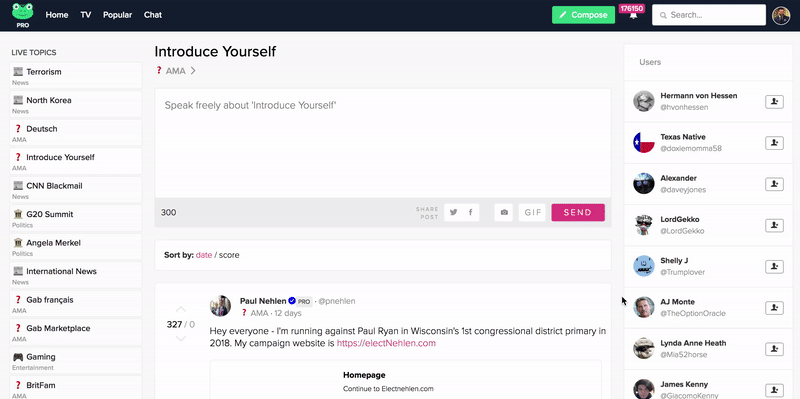Open the International News topic
This screenshot has height=399, width=800.
pyautogui.click(x=76, y=275)
